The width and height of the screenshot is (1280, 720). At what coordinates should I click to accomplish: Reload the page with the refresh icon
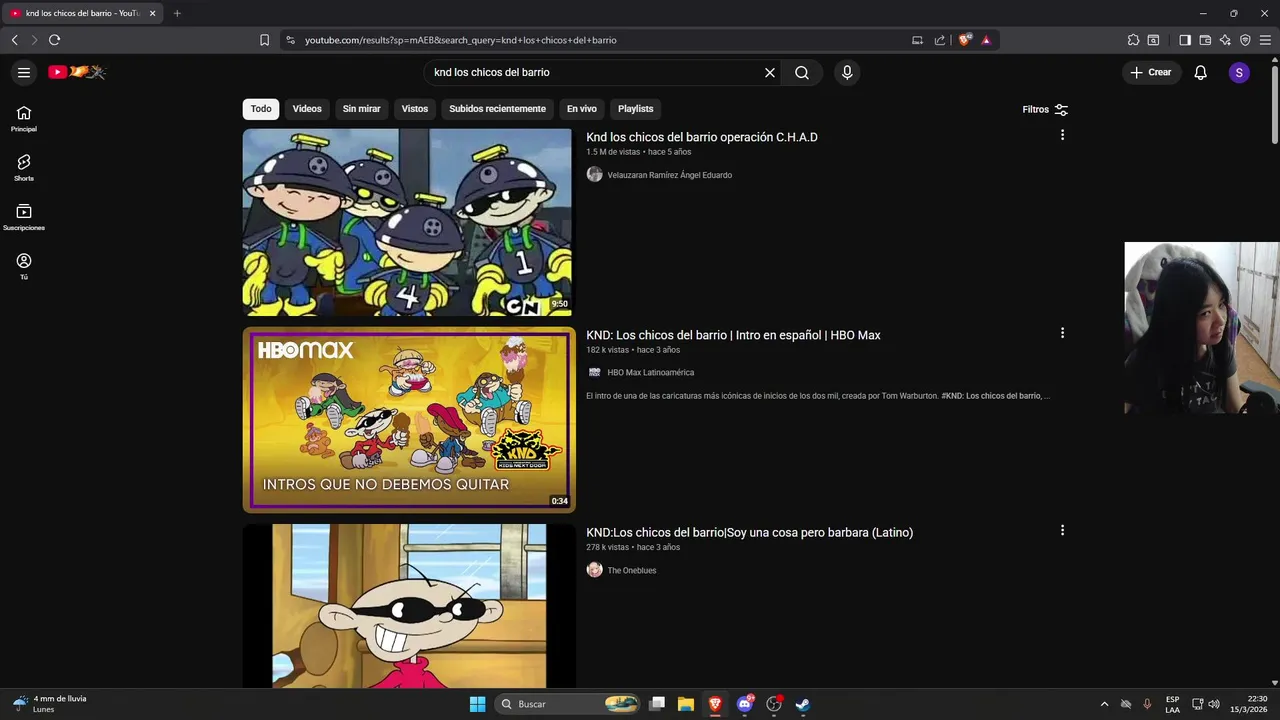[54, 40]
